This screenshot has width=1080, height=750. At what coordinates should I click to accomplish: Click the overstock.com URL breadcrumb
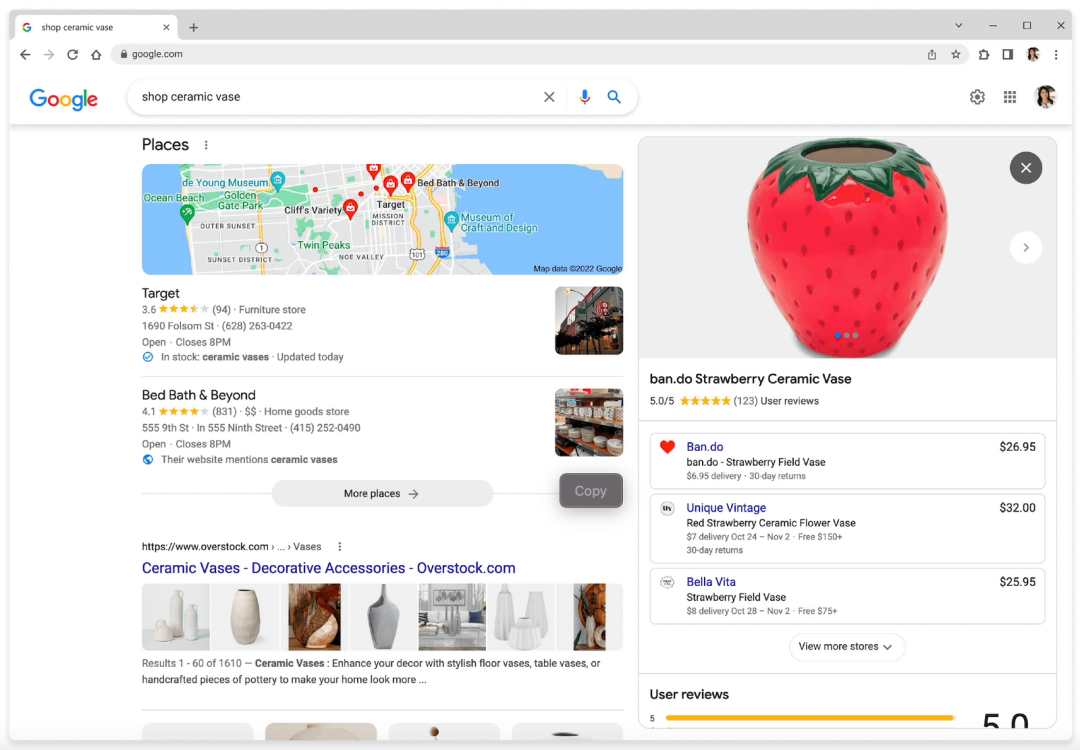click(x=231, y=547)
